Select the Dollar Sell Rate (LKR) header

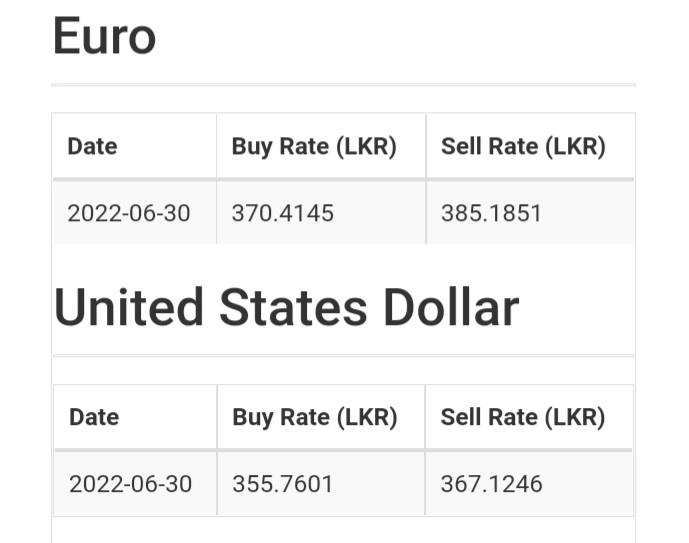(x=523, y=417)
